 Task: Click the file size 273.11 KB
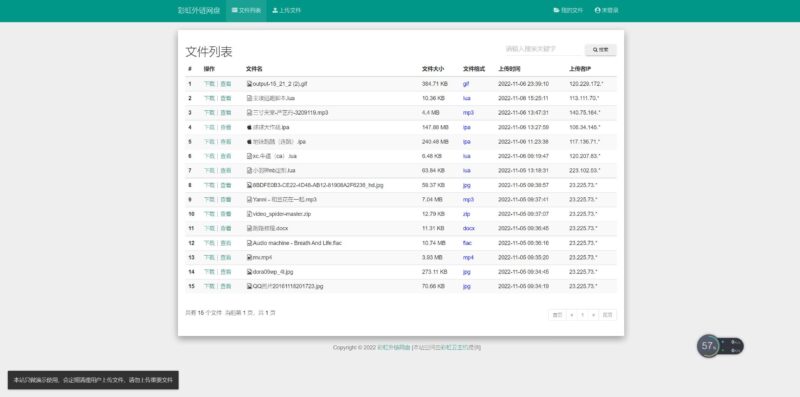tap(435, 272)
